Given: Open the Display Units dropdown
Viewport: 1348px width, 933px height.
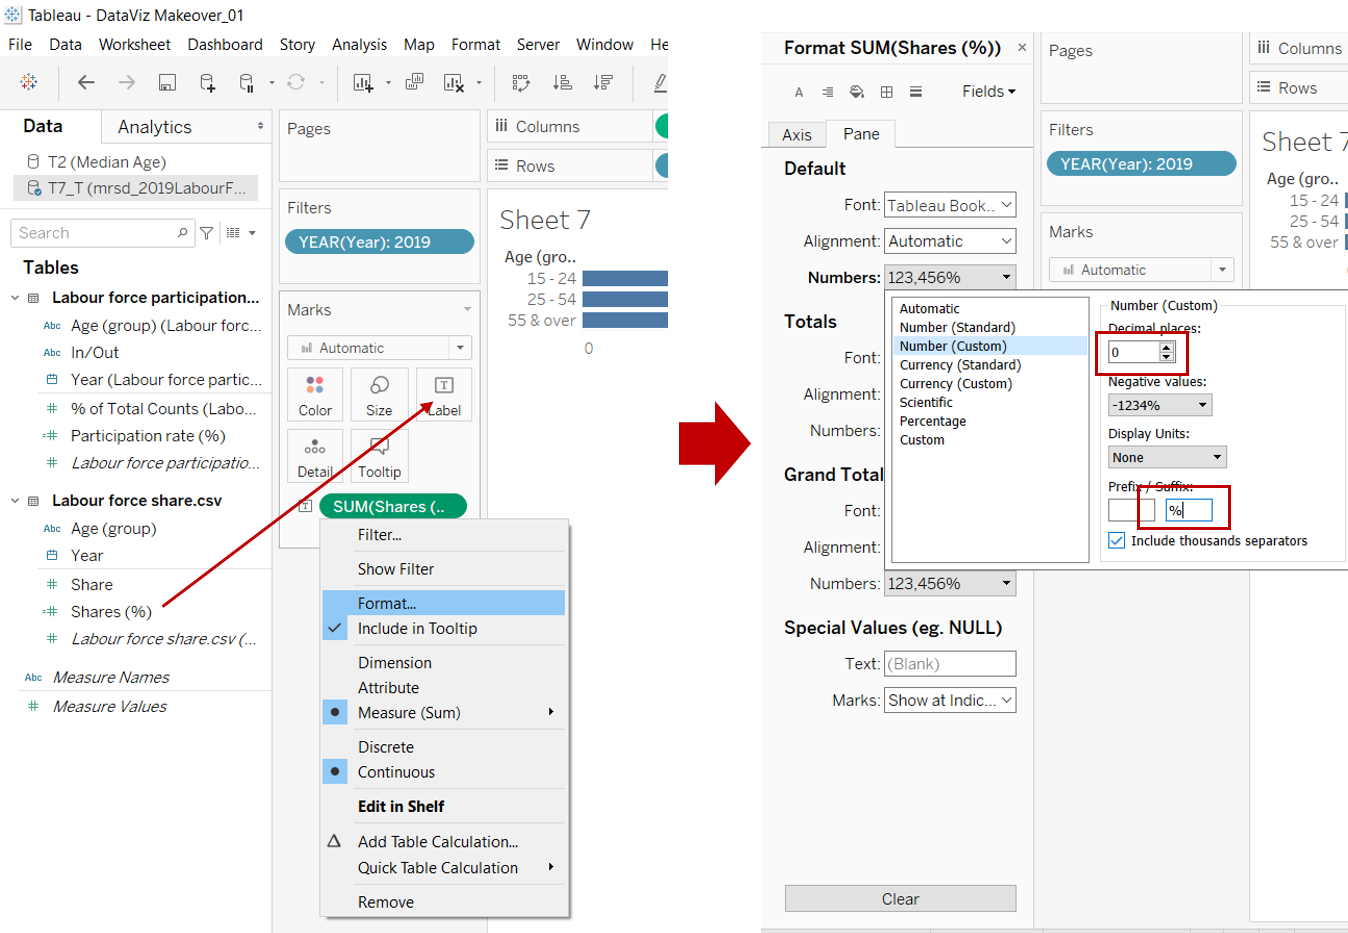Looking at the screenshot, I should click(1167, 457).
